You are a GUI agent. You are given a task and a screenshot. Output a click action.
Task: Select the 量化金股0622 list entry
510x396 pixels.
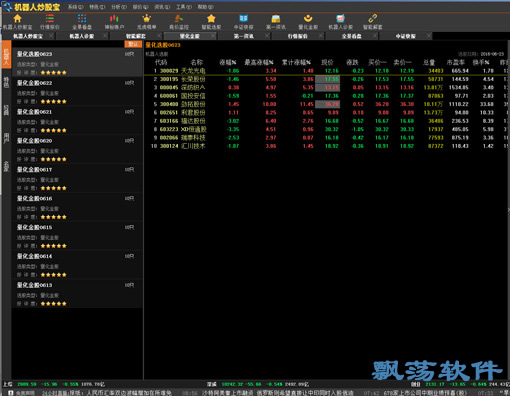coord(77,91)
